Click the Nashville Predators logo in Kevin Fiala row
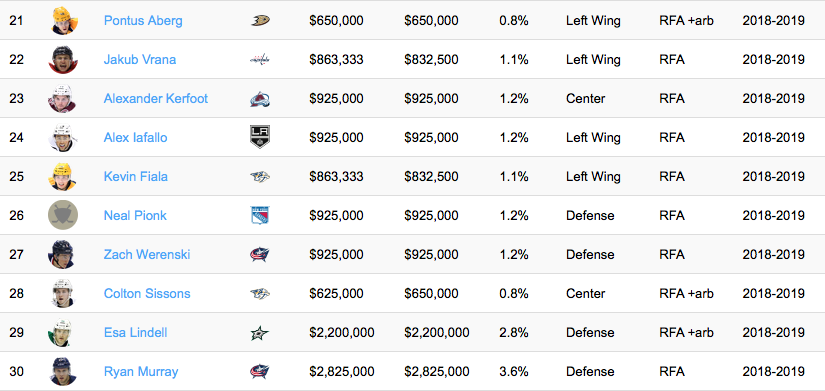 [260, 176]
